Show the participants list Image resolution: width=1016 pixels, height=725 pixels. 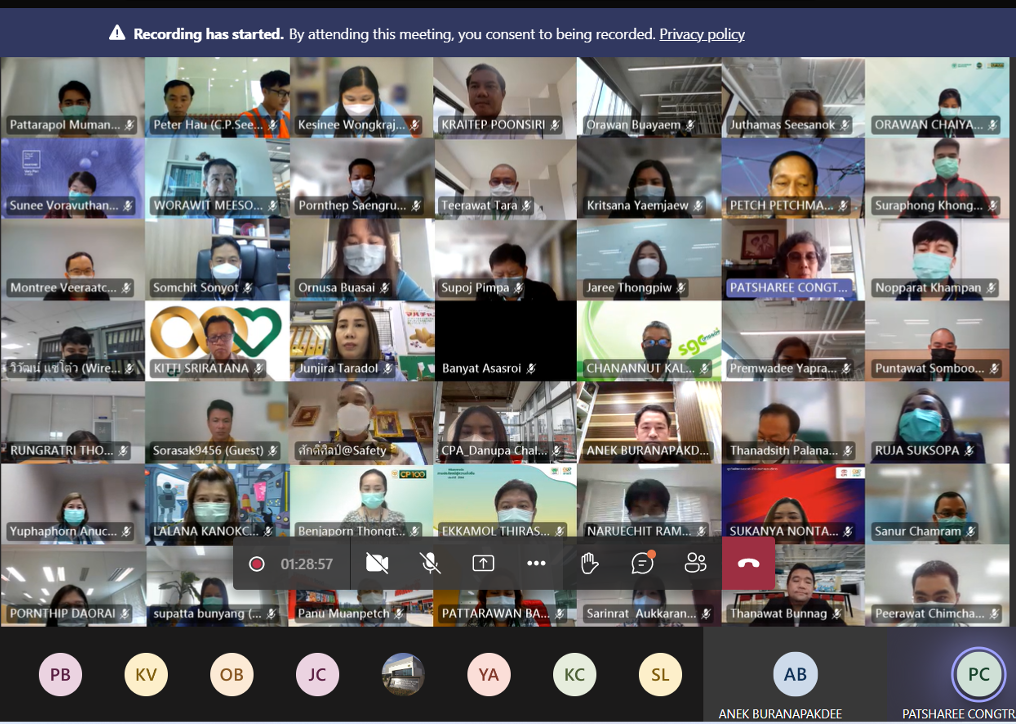tap(695, 564)
